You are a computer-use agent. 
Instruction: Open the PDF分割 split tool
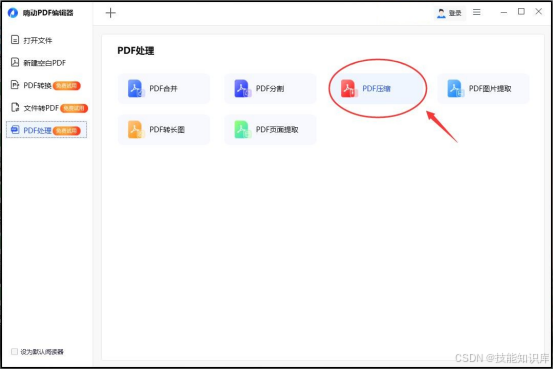click(x=271, y=89)
